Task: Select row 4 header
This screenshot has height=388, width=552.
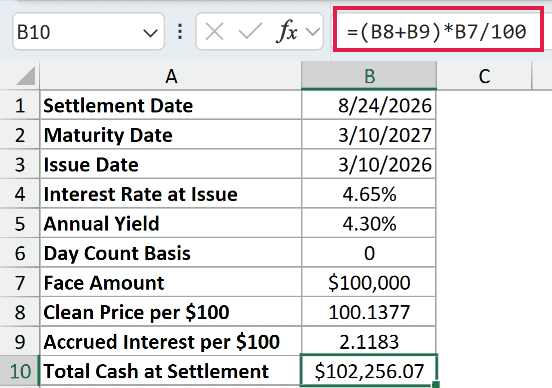Action: click(x=20, y=194)
